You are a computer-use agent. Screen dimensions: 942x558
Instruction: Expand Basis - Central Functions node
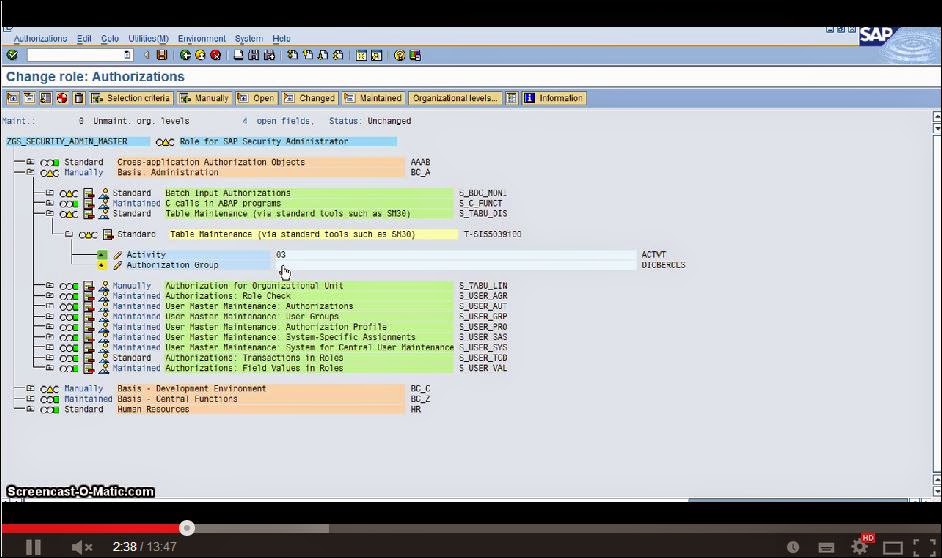(30, 399)
